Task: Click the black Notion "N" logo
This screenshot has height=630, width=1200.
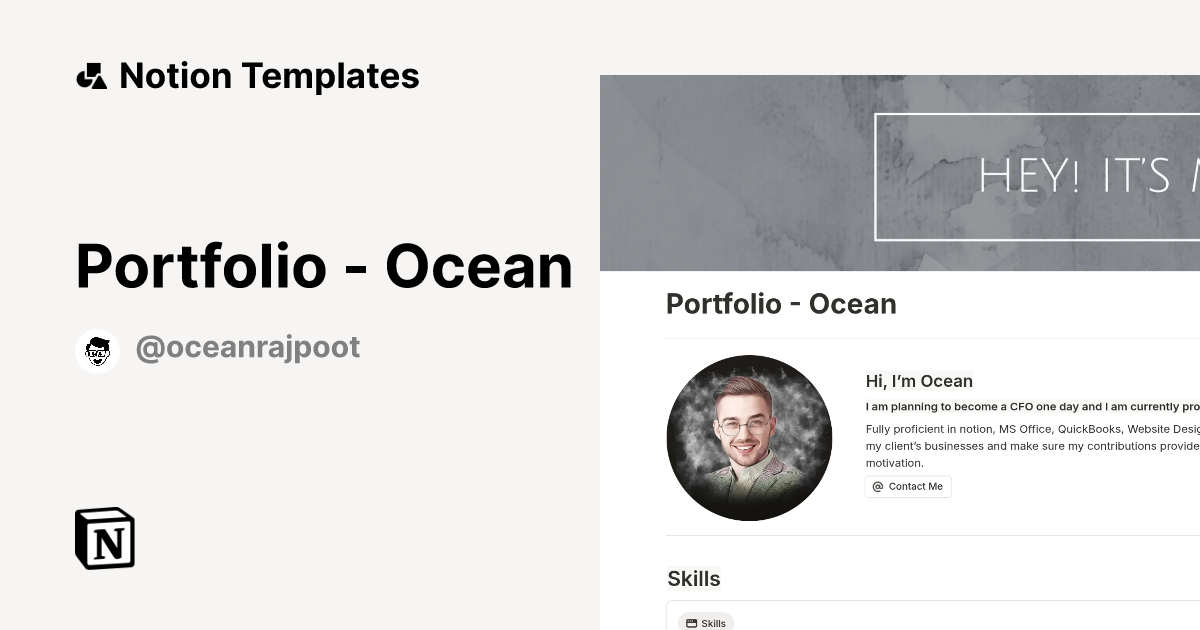Action: pos(104,538)
